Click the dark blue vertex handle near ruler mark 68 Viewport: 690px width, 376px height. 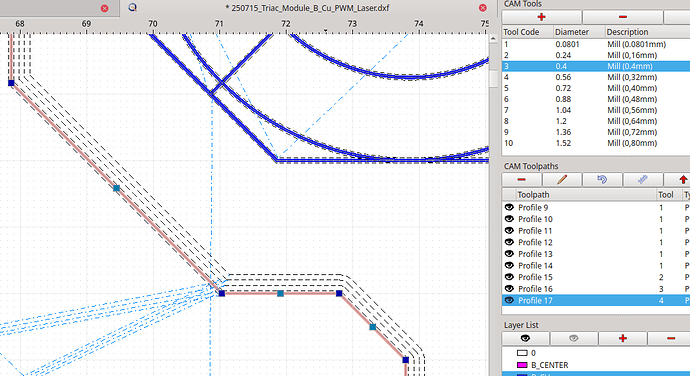point(11,82)
